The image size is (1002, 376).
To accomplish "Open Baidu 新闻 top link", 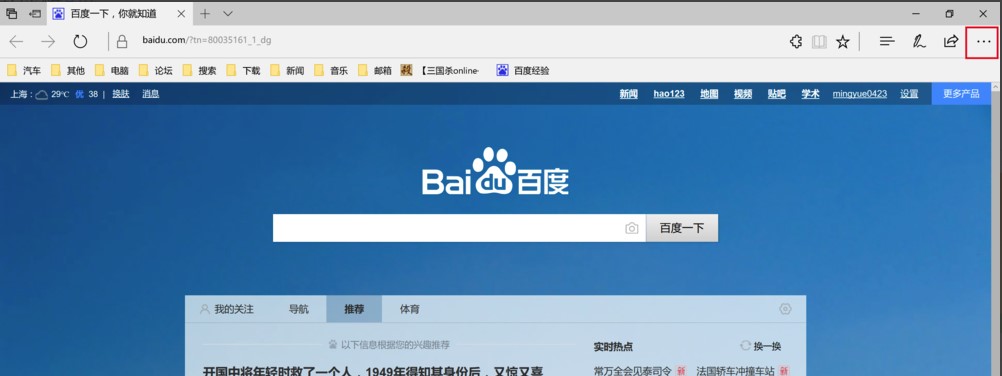I will [628, 94].
